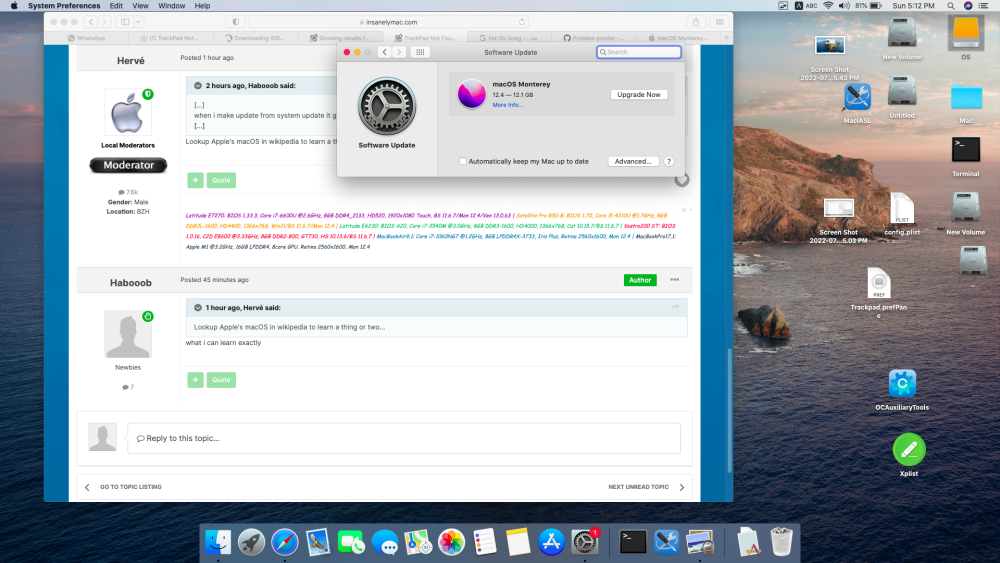
Task: Click Wi-Fi icon in menu bar
Action: point(828,6)
